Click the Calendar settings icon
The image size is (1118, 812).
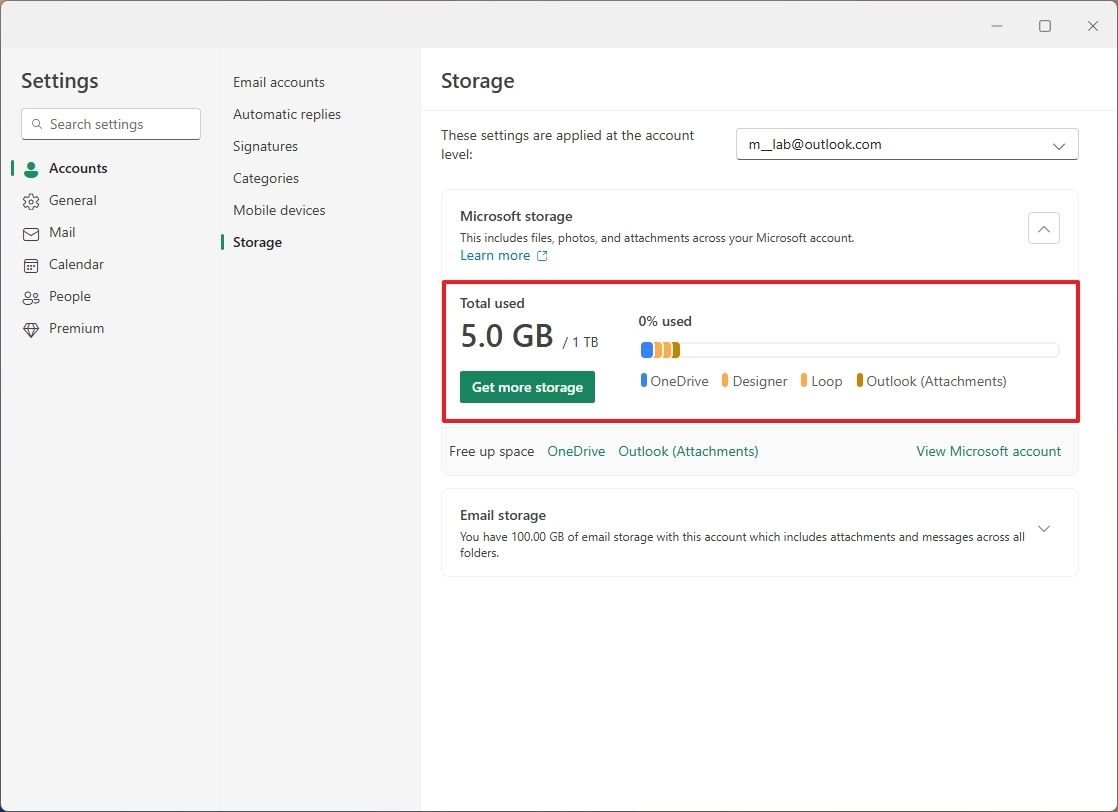click(x=33, y=264)
